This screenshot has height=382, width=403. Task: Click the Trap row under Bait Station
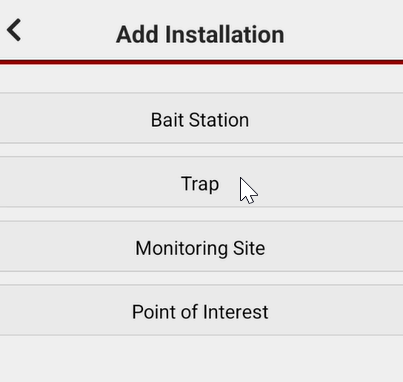click(201, 182)
